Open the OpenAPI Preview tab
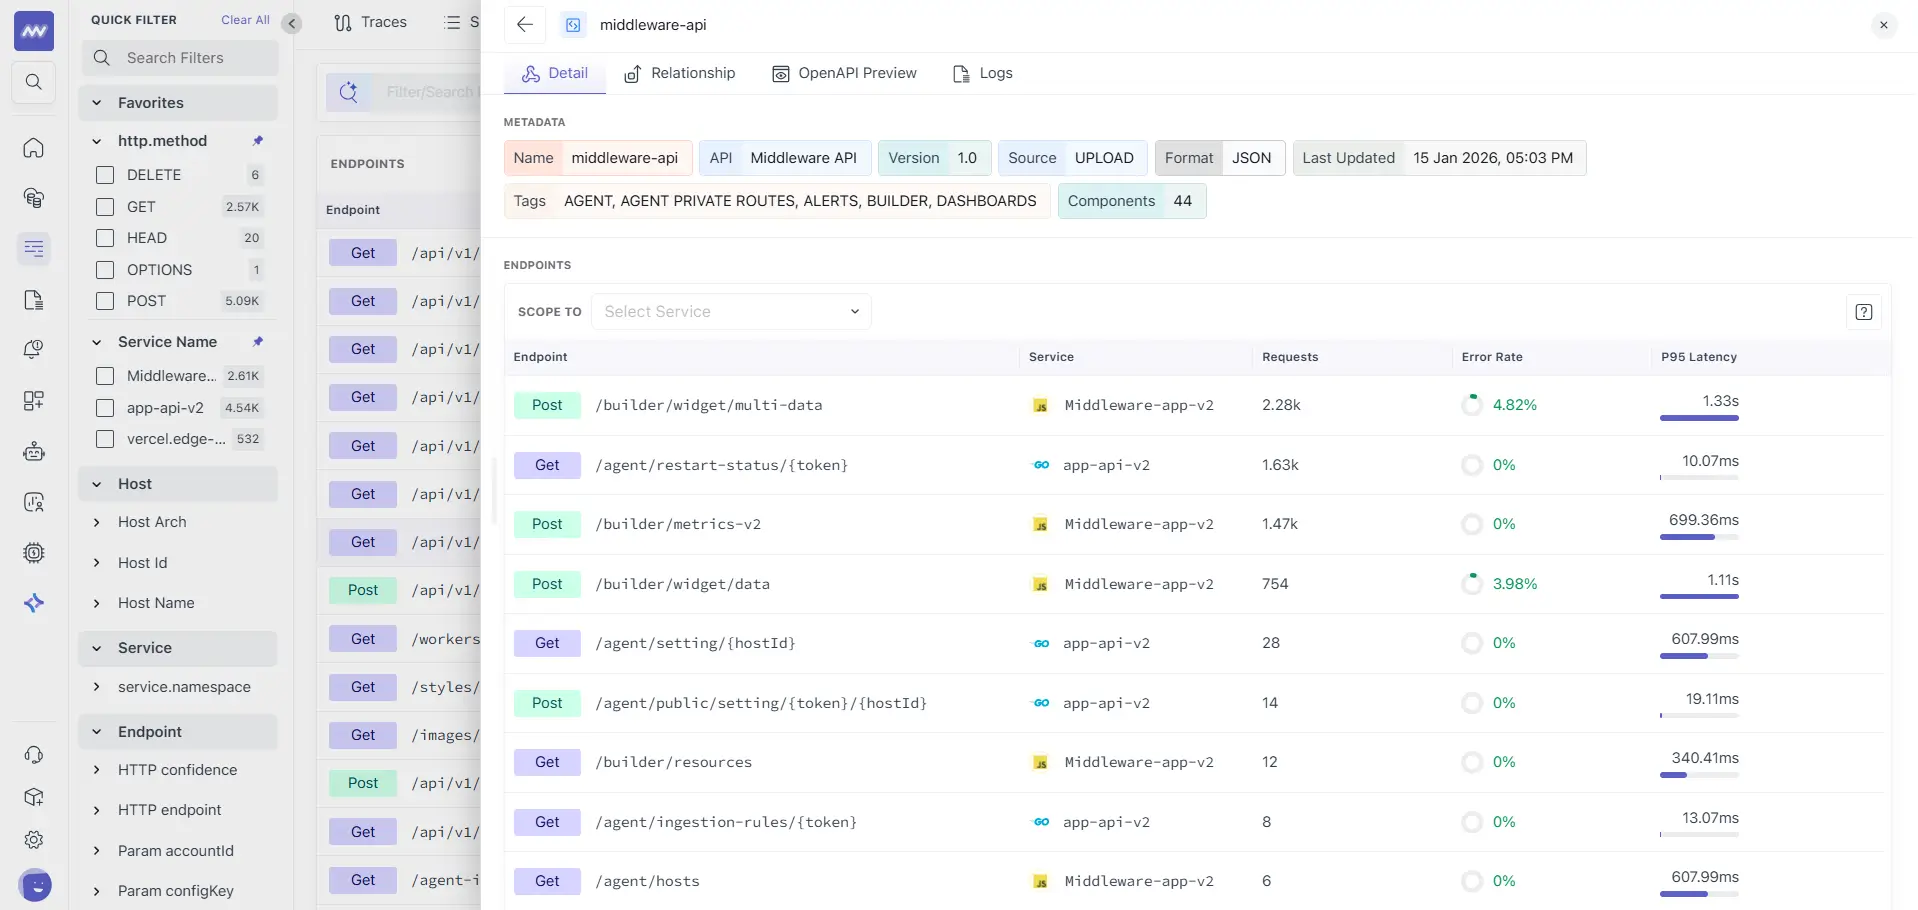Viewport: 1918px width, 910px height. point(843,73)
